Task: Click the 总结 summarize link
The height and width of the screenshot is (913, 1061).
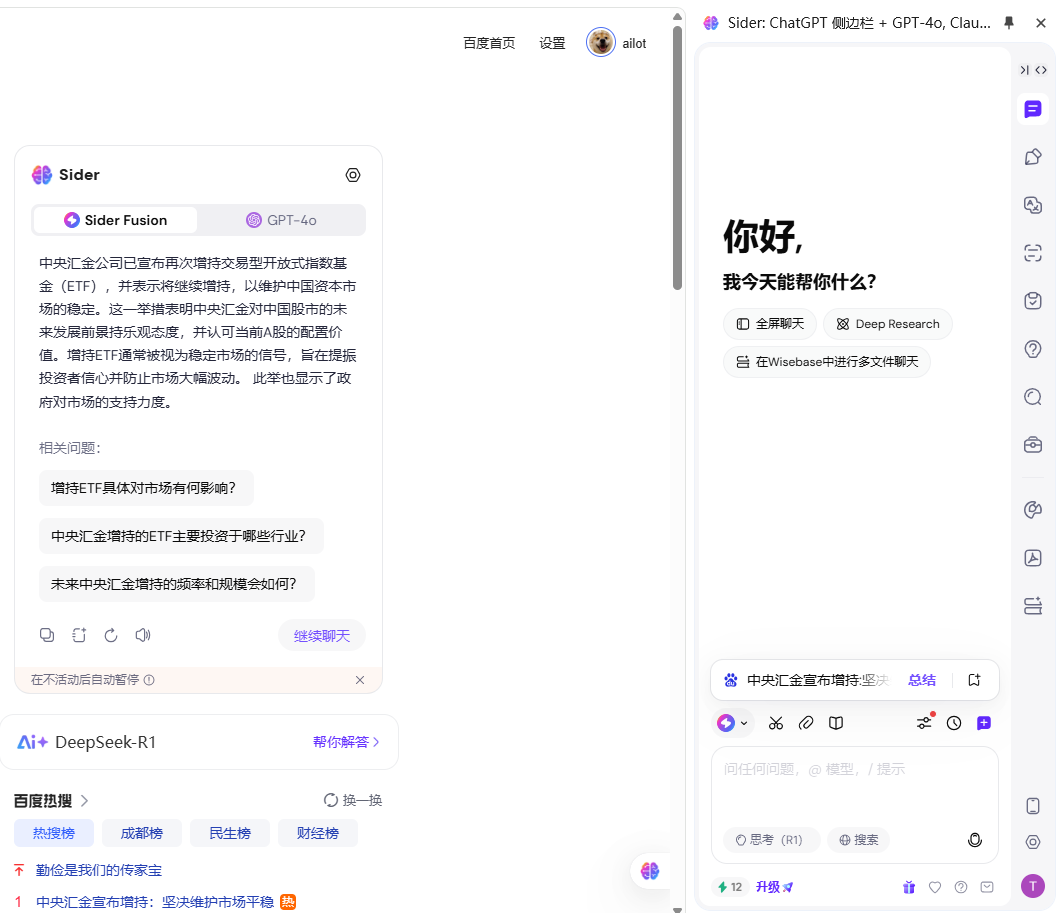Action: click(x=922, y=680)
